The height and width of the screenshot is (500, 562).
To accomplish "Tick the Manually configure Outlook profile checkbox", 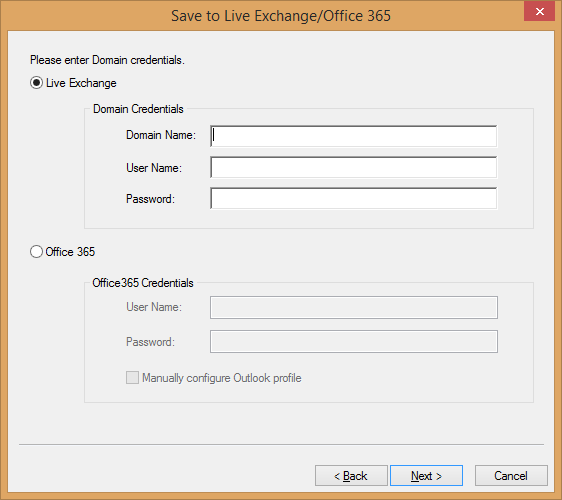I will [132, 377].
